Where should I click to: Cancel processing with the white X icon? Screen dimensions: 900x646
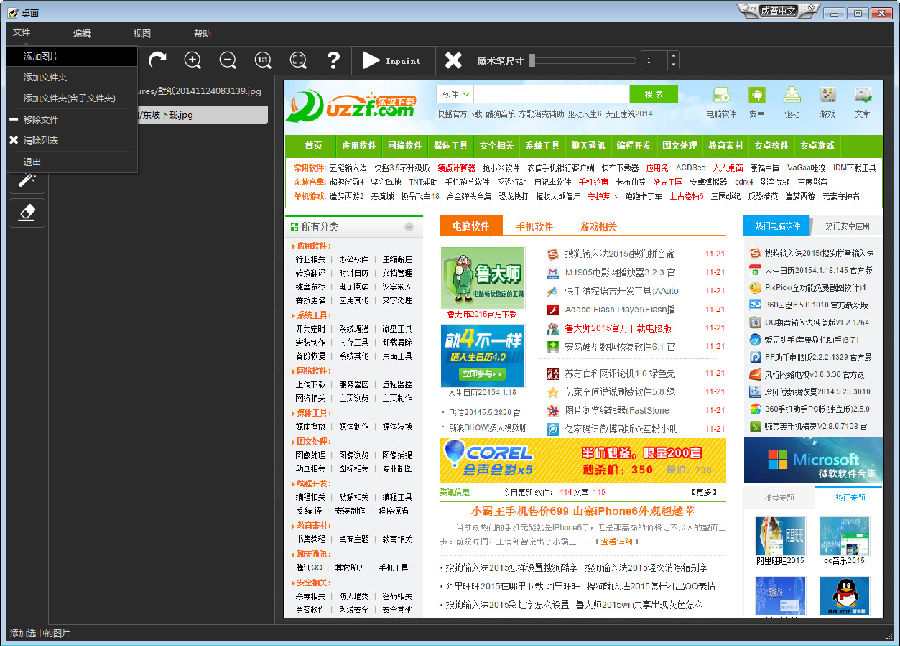[x=454, y=60]
